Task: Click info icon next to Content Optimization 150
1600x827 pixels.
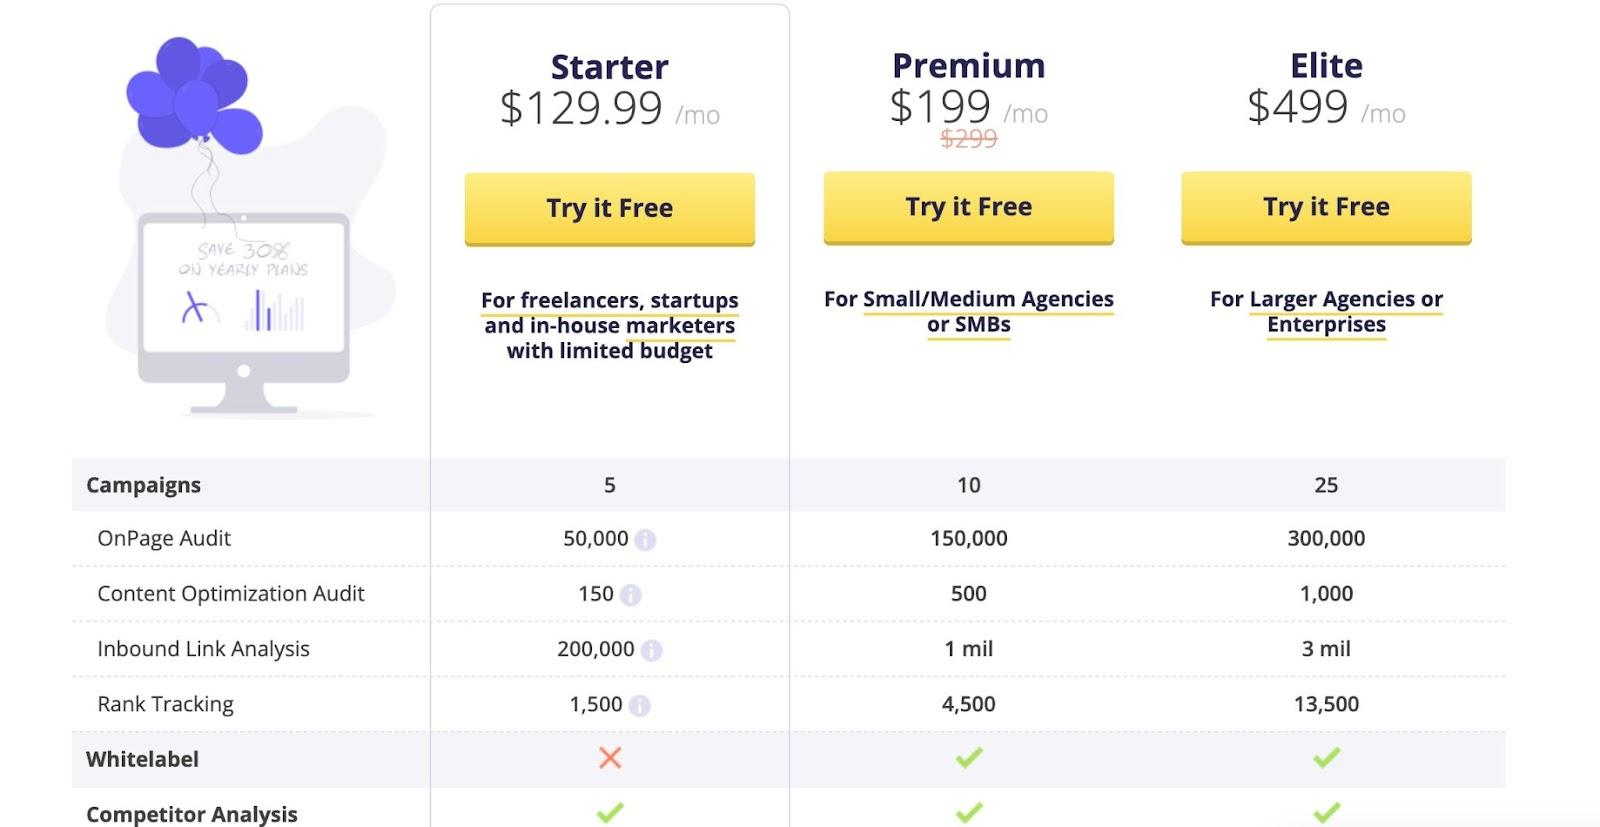Action: (630, 595)
